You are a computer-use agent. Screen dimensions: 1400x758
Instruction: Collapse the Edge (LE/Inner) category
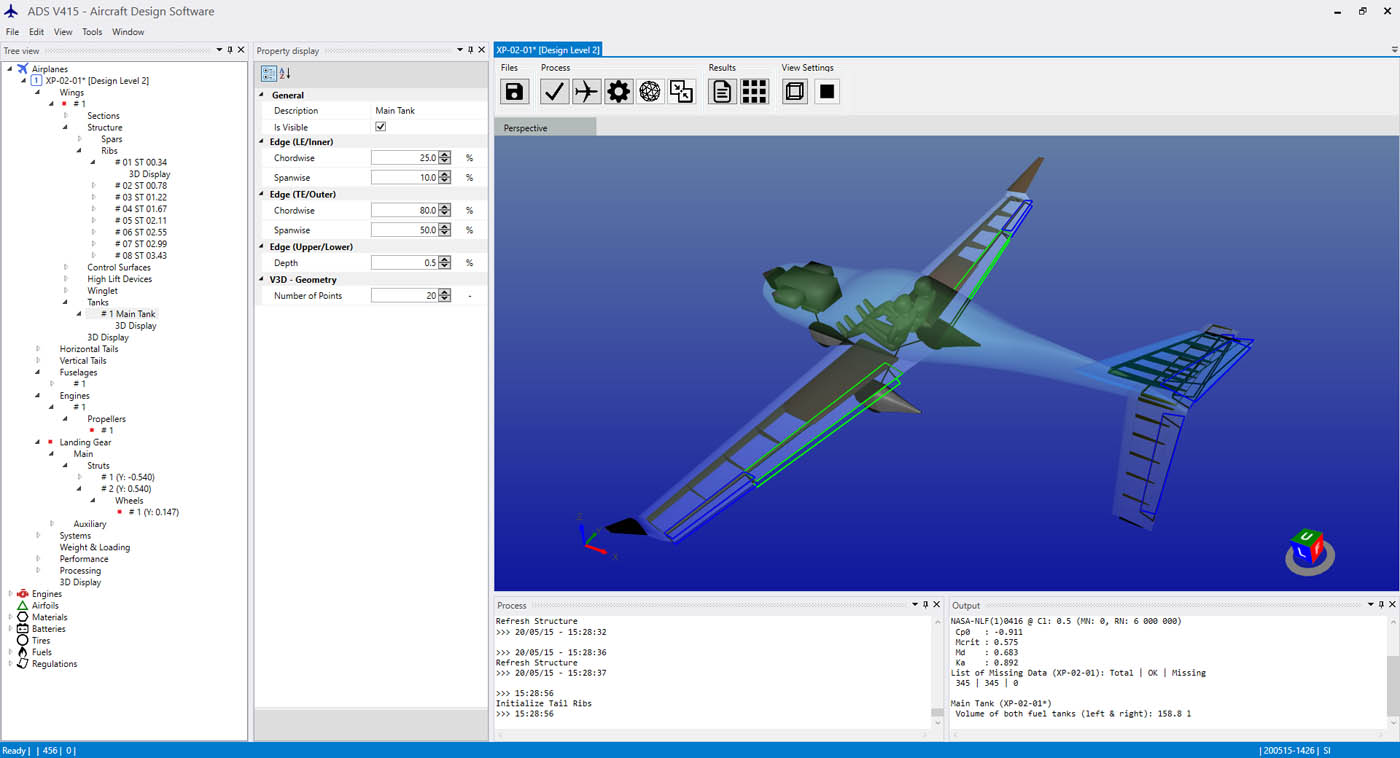click(262, 142)
